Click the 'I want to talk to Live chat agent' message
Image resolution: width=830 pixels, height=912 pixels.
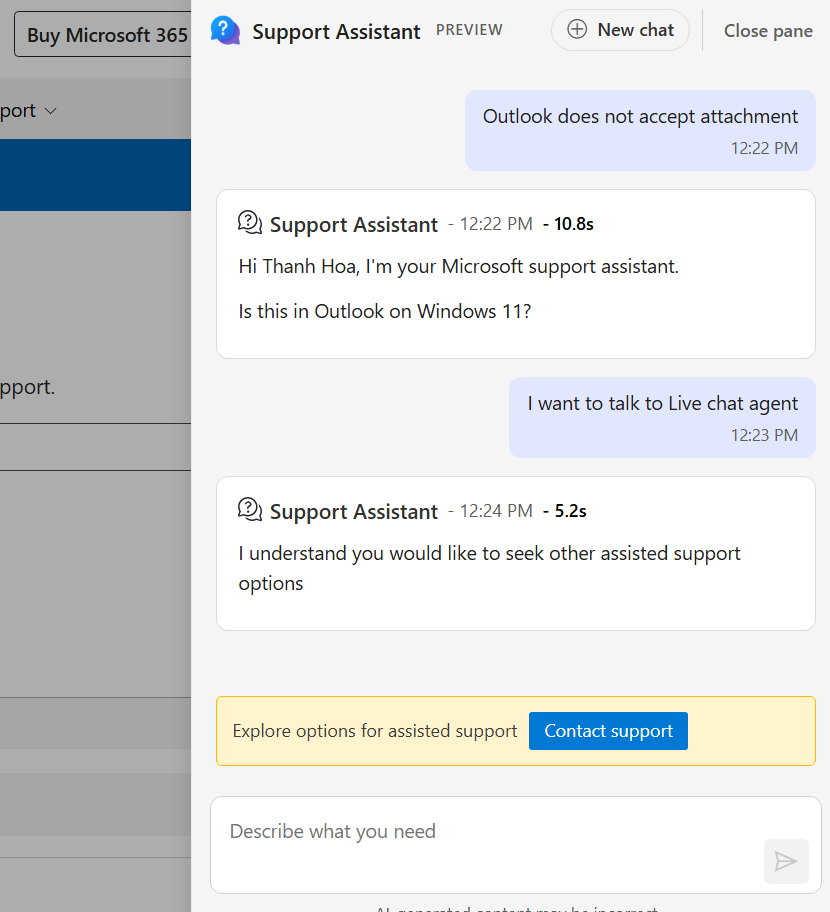pyautogui.click(x=662, y=417)
